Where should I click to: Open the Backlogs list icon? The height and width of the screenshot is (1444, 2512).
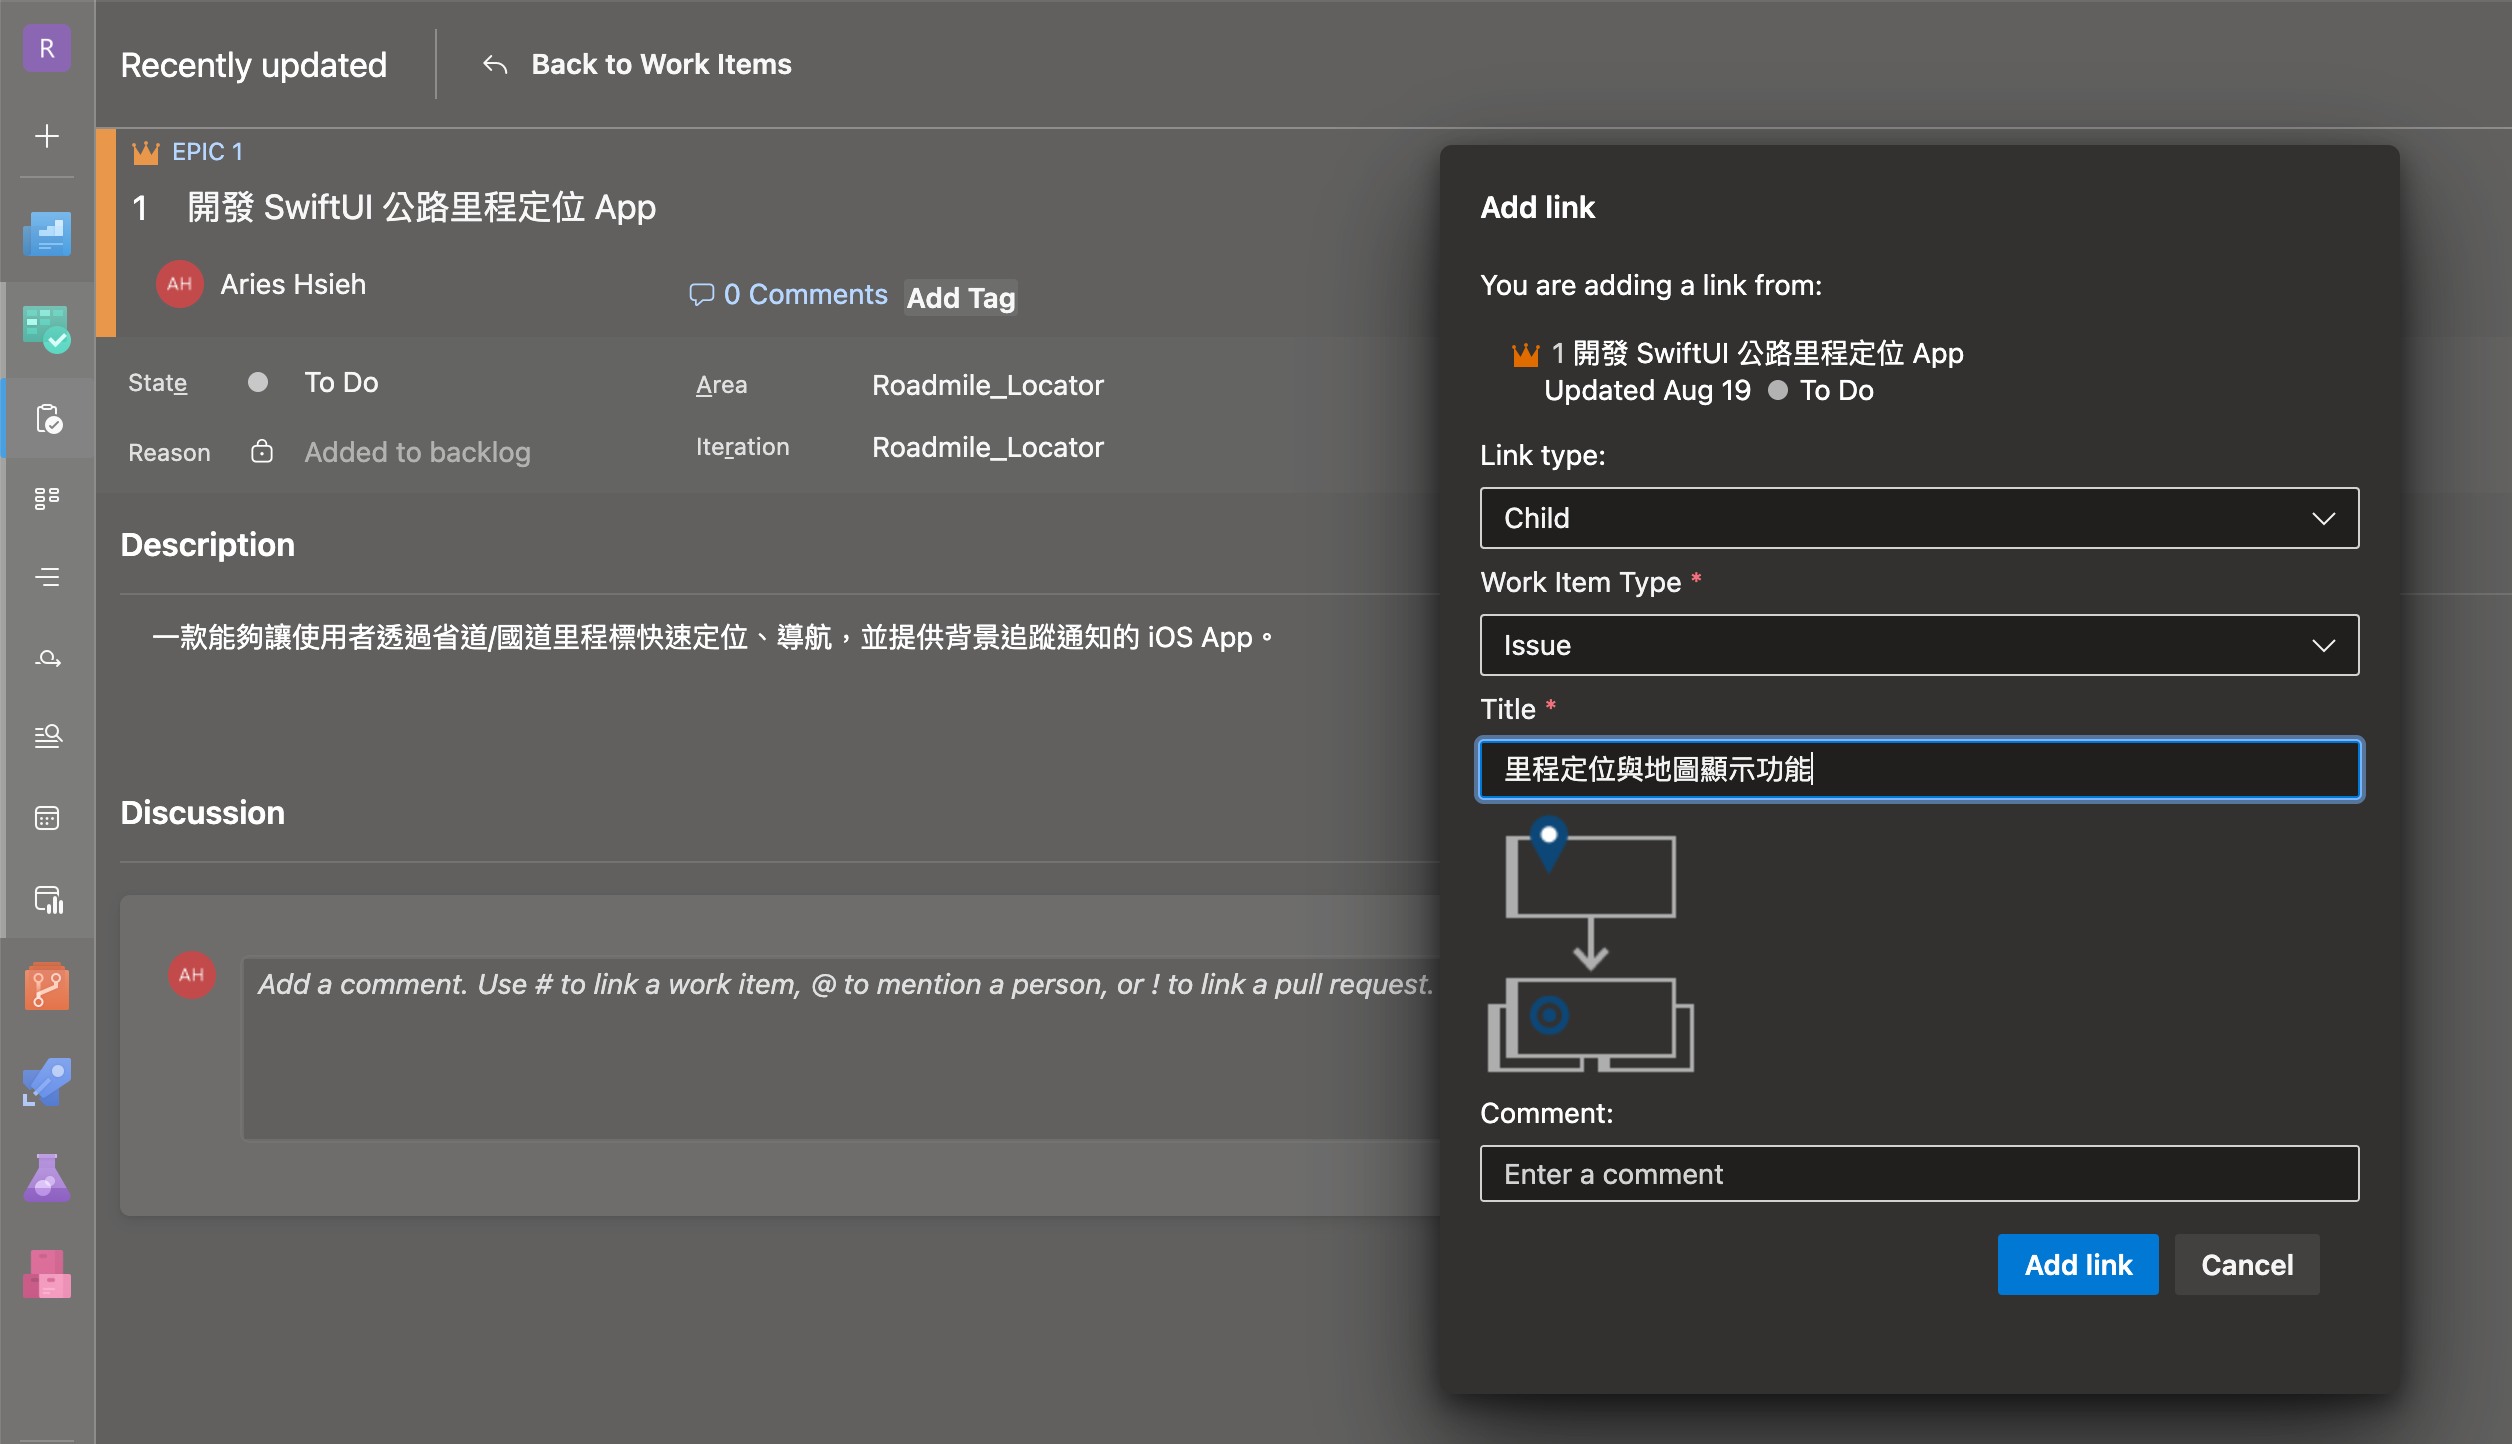tap(47, 577)
